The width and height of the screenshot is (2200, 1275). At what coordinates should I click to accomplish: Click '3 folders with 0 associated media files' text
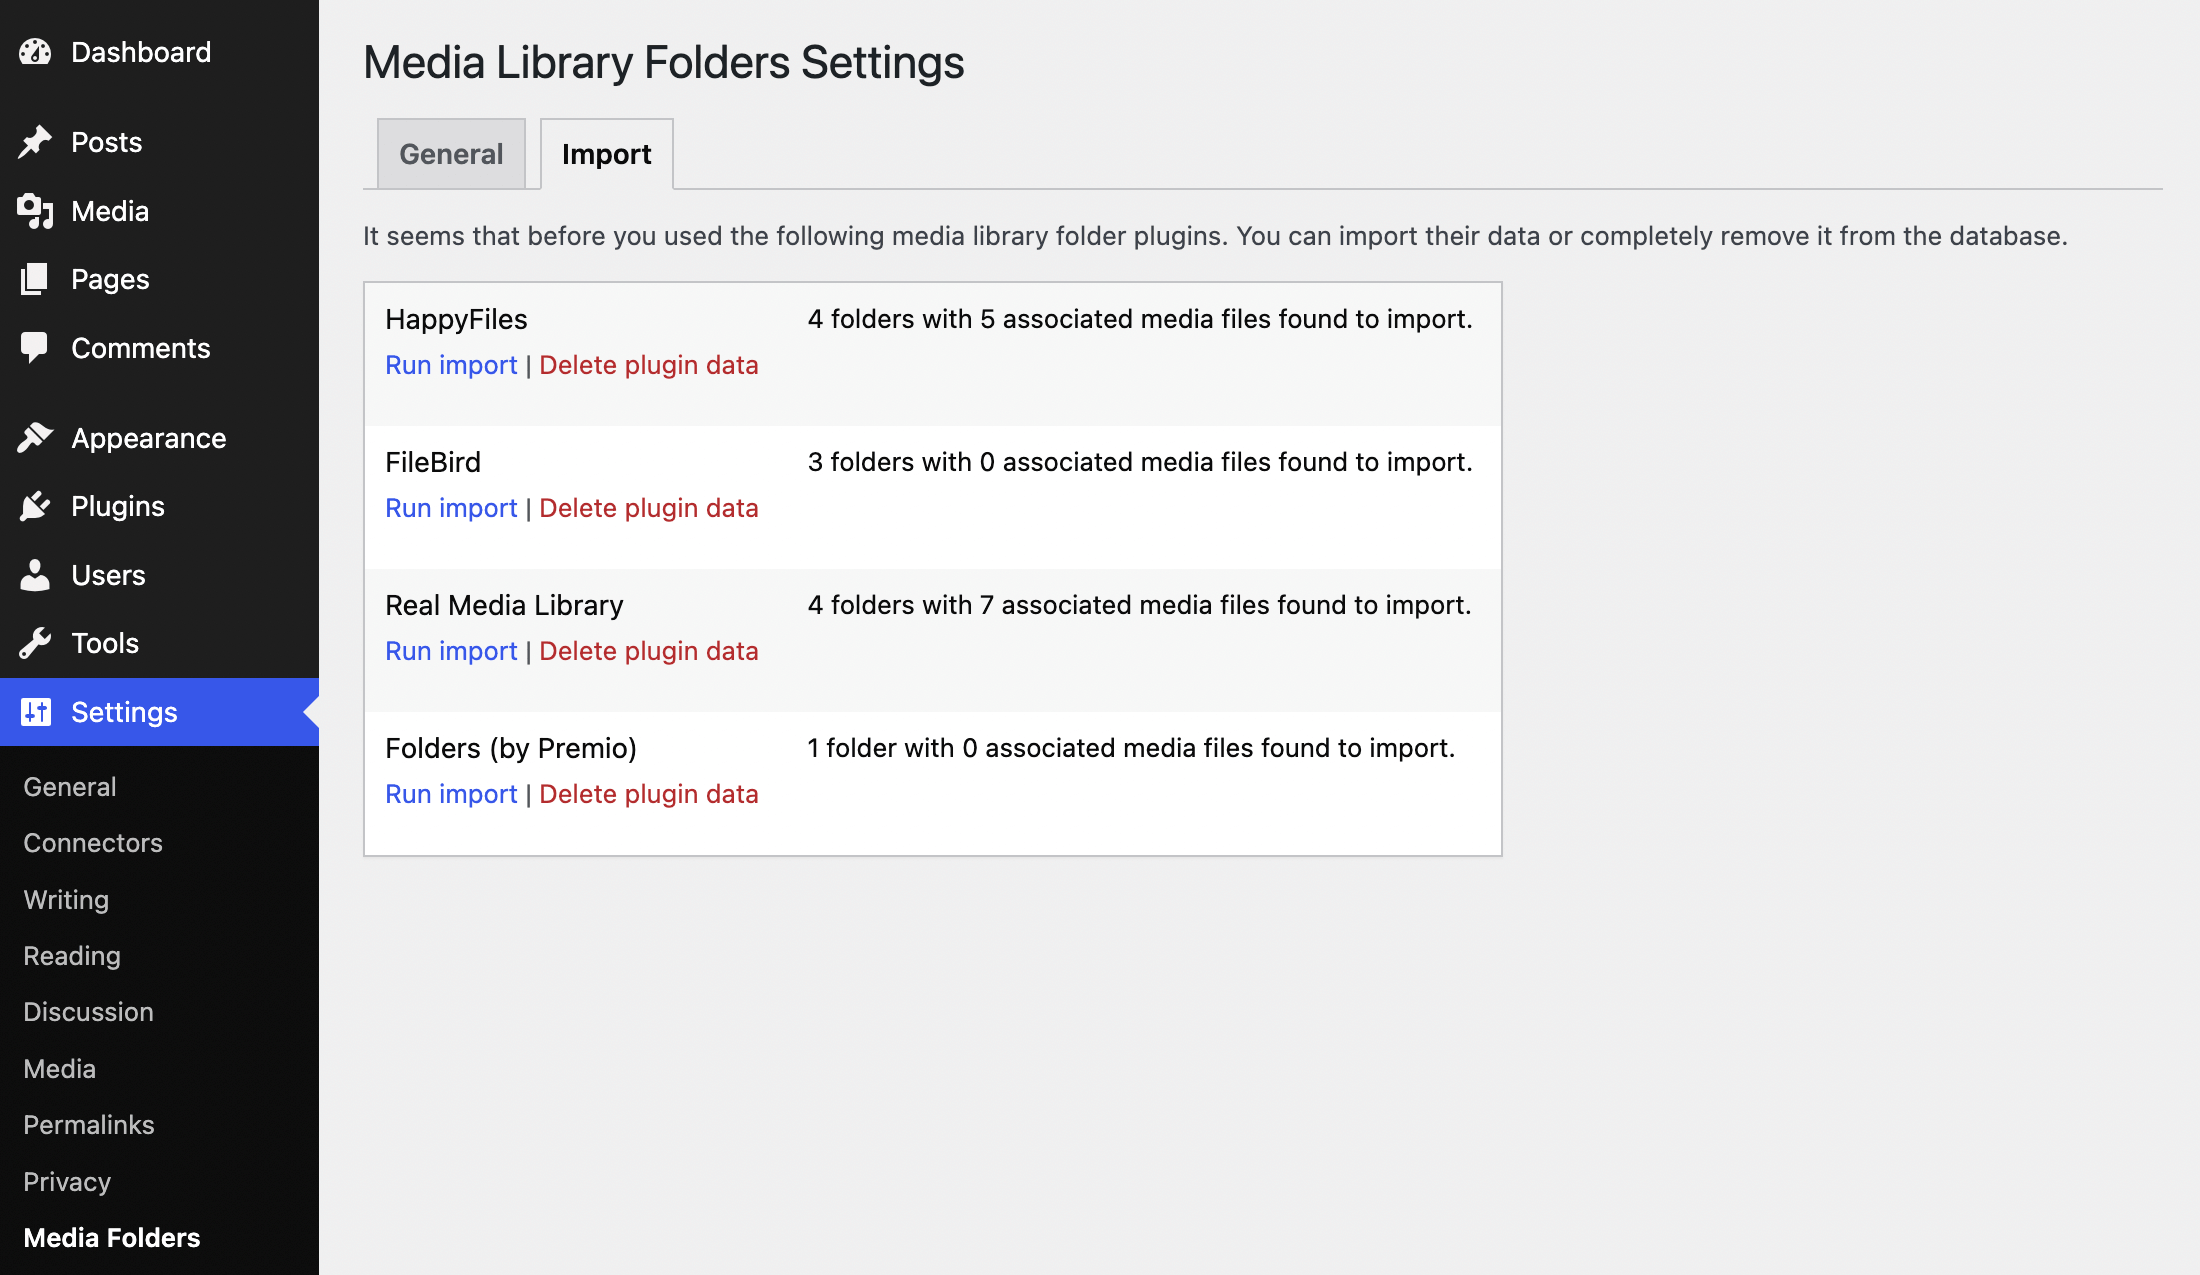tap(1140, 462)
